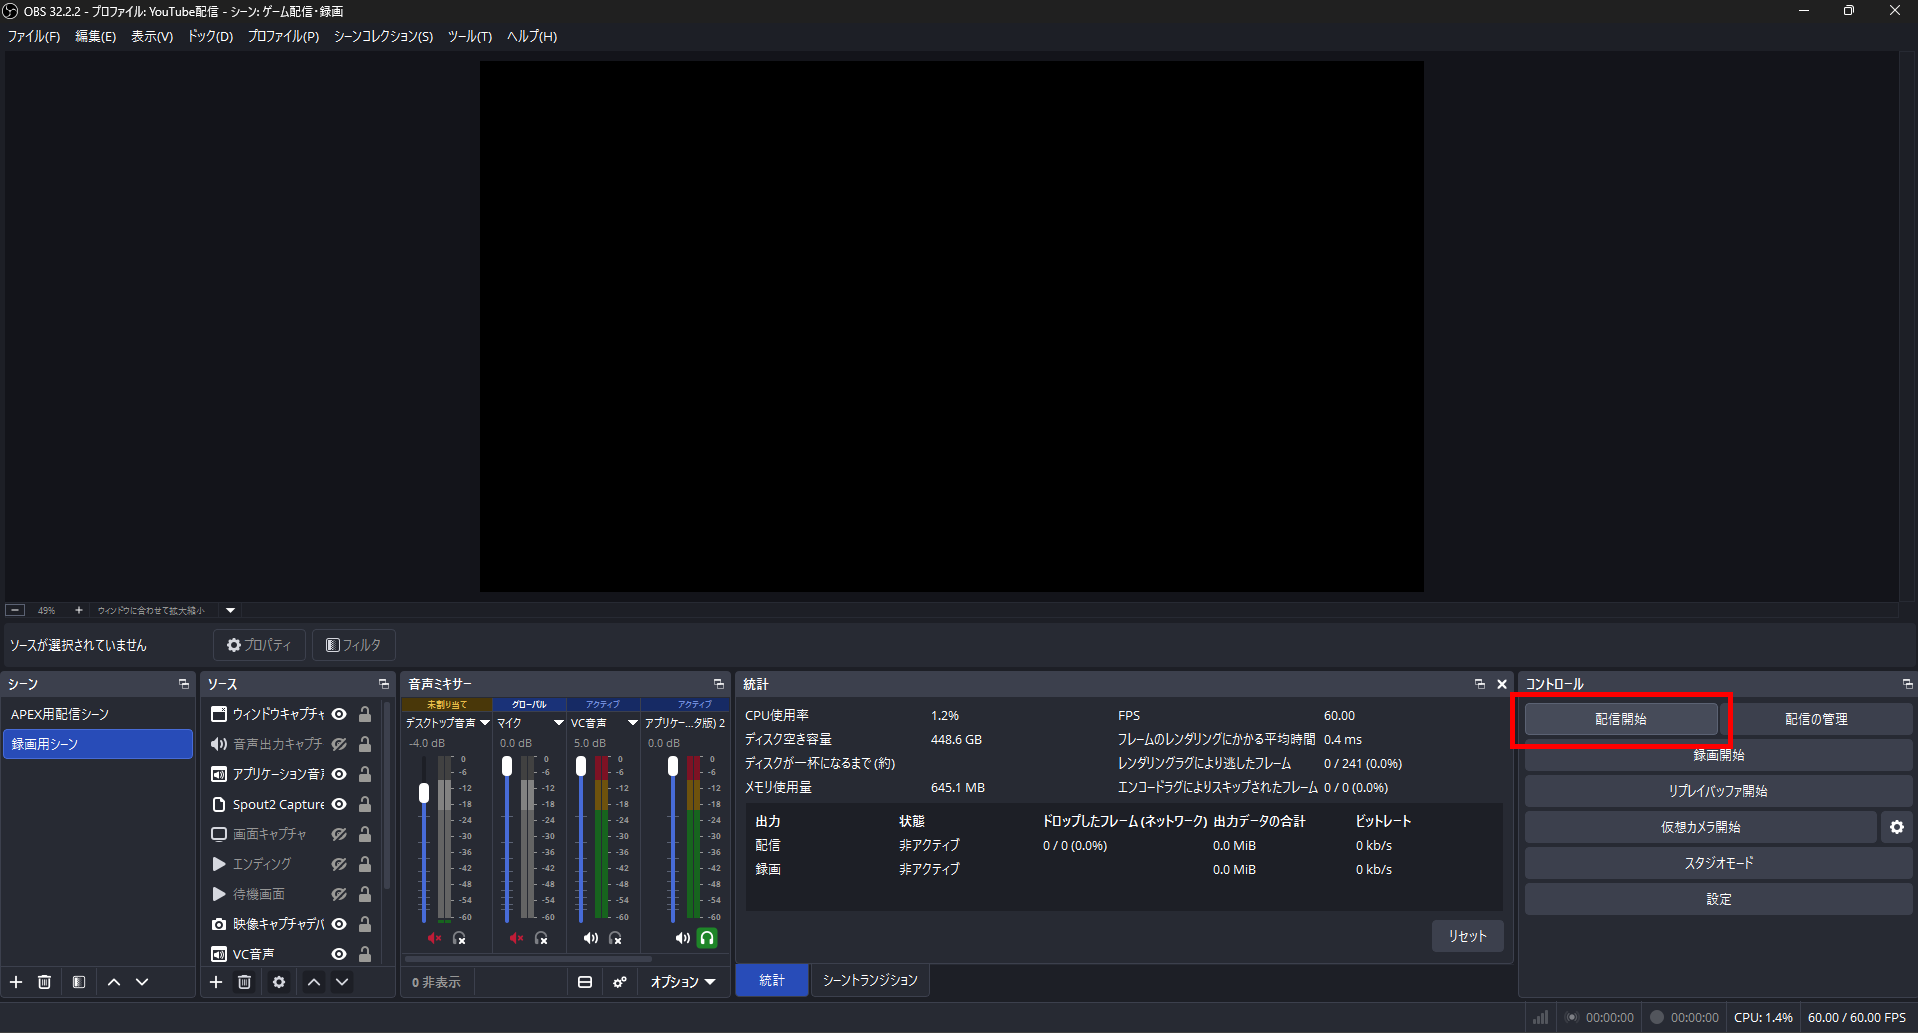Open source properties gear in Sources toolbar
The image size is (1918, 1033).
pyautogui.click(x=279, y=982)
